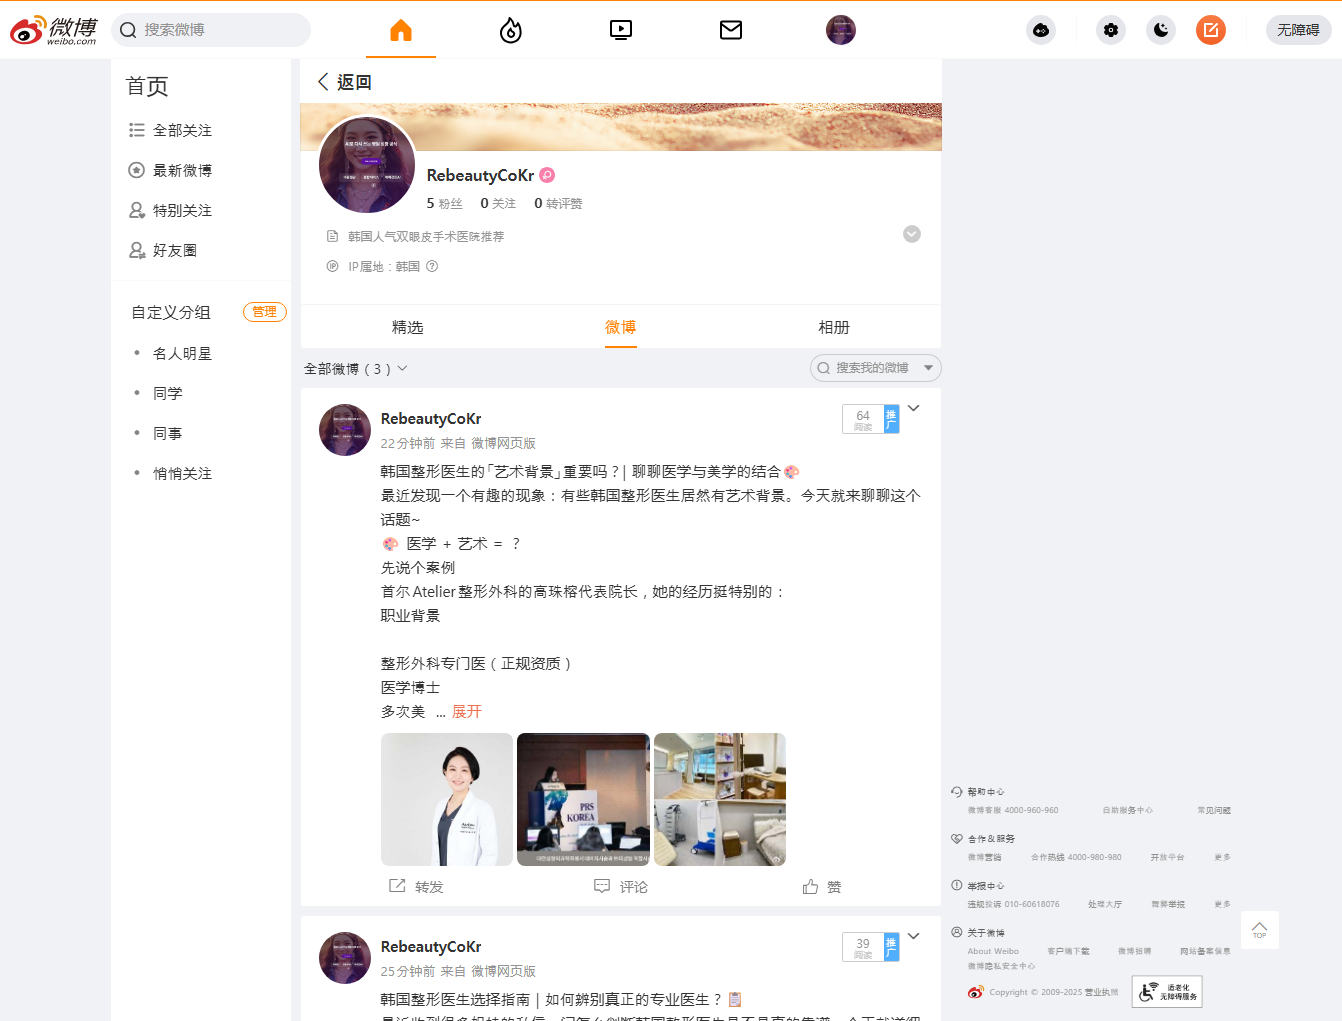Switch to the 精选 tab

[x=408, y=327]
